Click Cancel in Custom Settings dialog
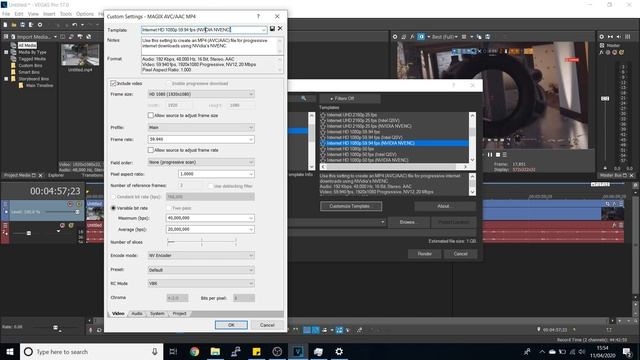Image resolution: width=640 pixels, height=360 pixels. click(x=267, y=325)
